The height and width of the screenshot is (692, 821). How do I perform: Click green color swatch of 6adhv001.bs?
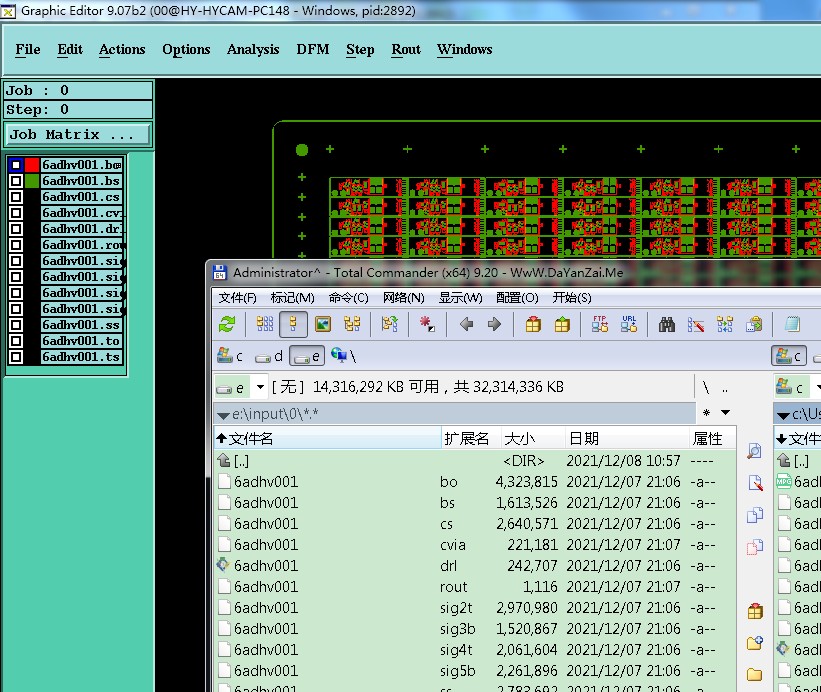[x=32, y=181]
